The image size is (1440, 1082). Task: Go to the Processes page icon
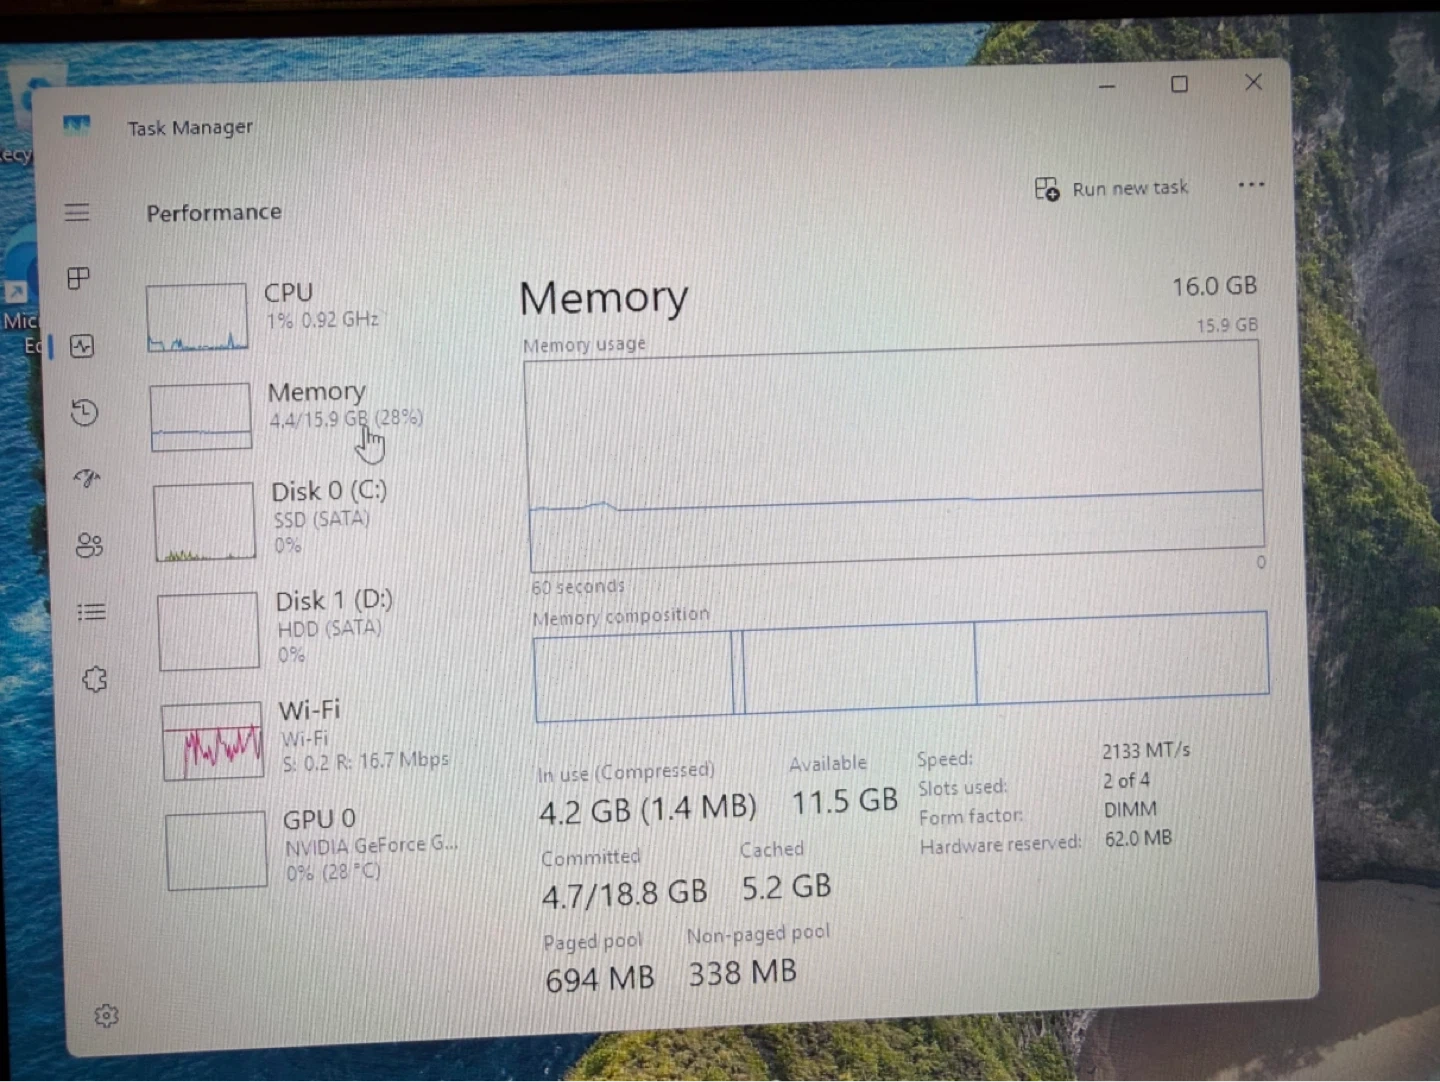[x=79, y=278]
